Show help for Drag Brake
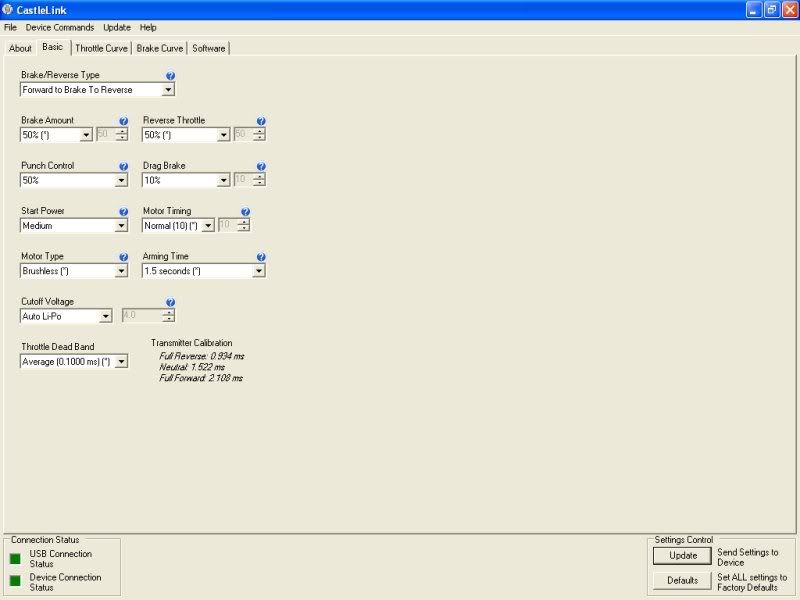Viewport: 800px width, 600px height. pos(261,166)
